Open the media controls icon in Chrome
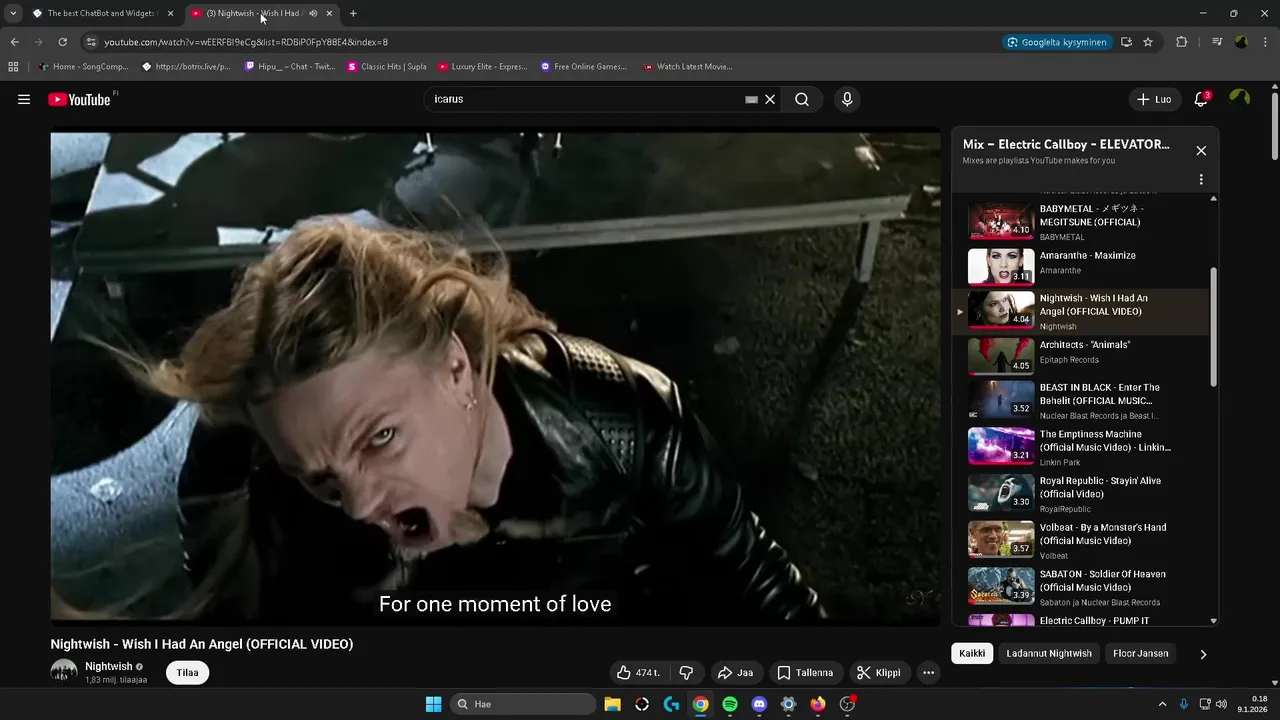The height and width of the screenshot is (720, 1280). point(1217,42)
